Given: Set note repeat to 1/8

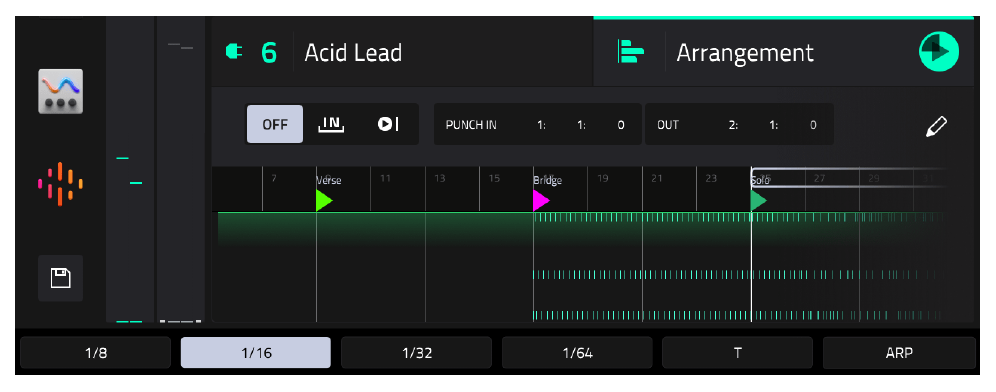Looking at the screenshot, I should 96,353.
